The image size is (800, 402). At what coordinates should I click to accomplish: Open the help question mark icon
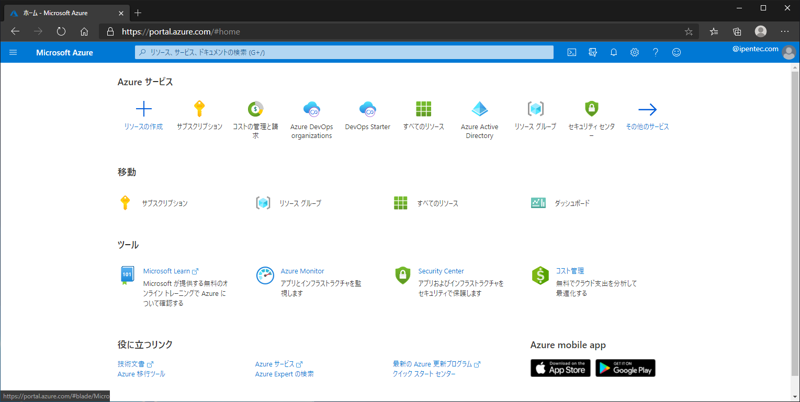click(656, 53)
